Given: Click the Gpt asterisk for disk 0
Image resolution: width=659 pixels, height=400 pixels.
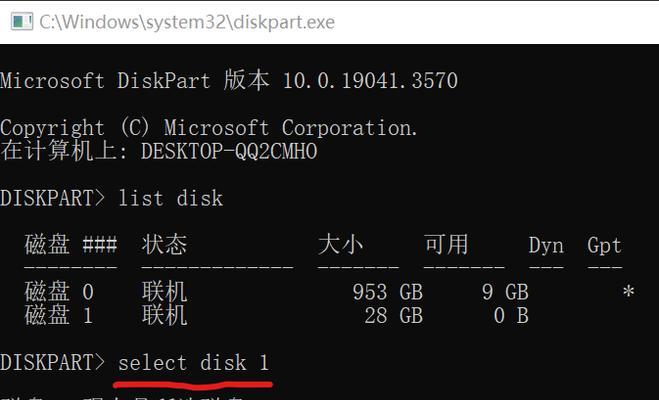Looking at the screenshot, I should (x=628, y=291).
